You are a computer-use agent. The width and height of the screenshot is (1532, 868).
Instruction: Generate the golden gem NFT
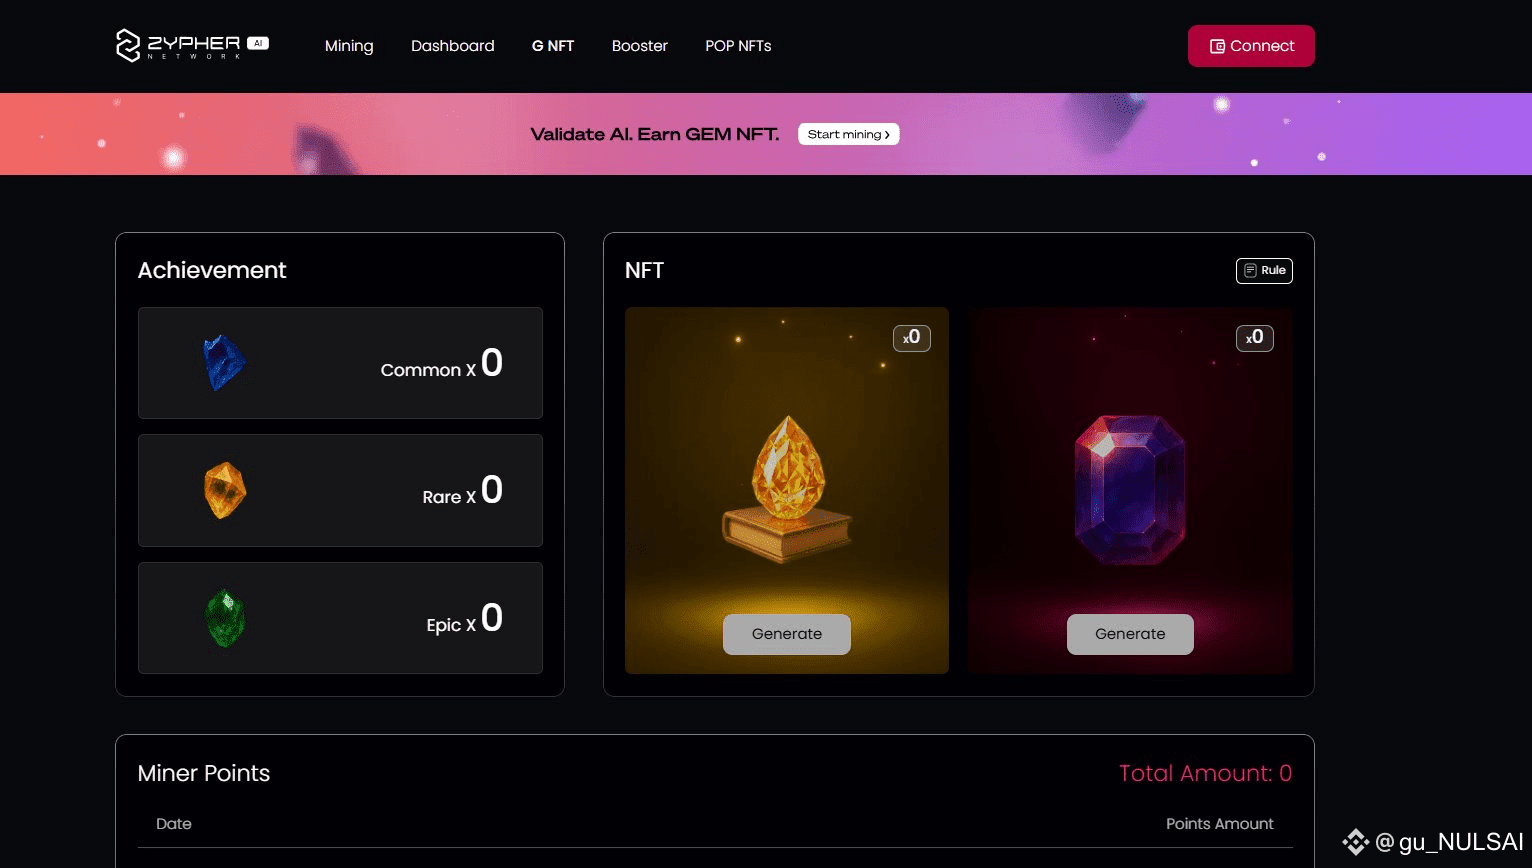click(x=787, y=634)
